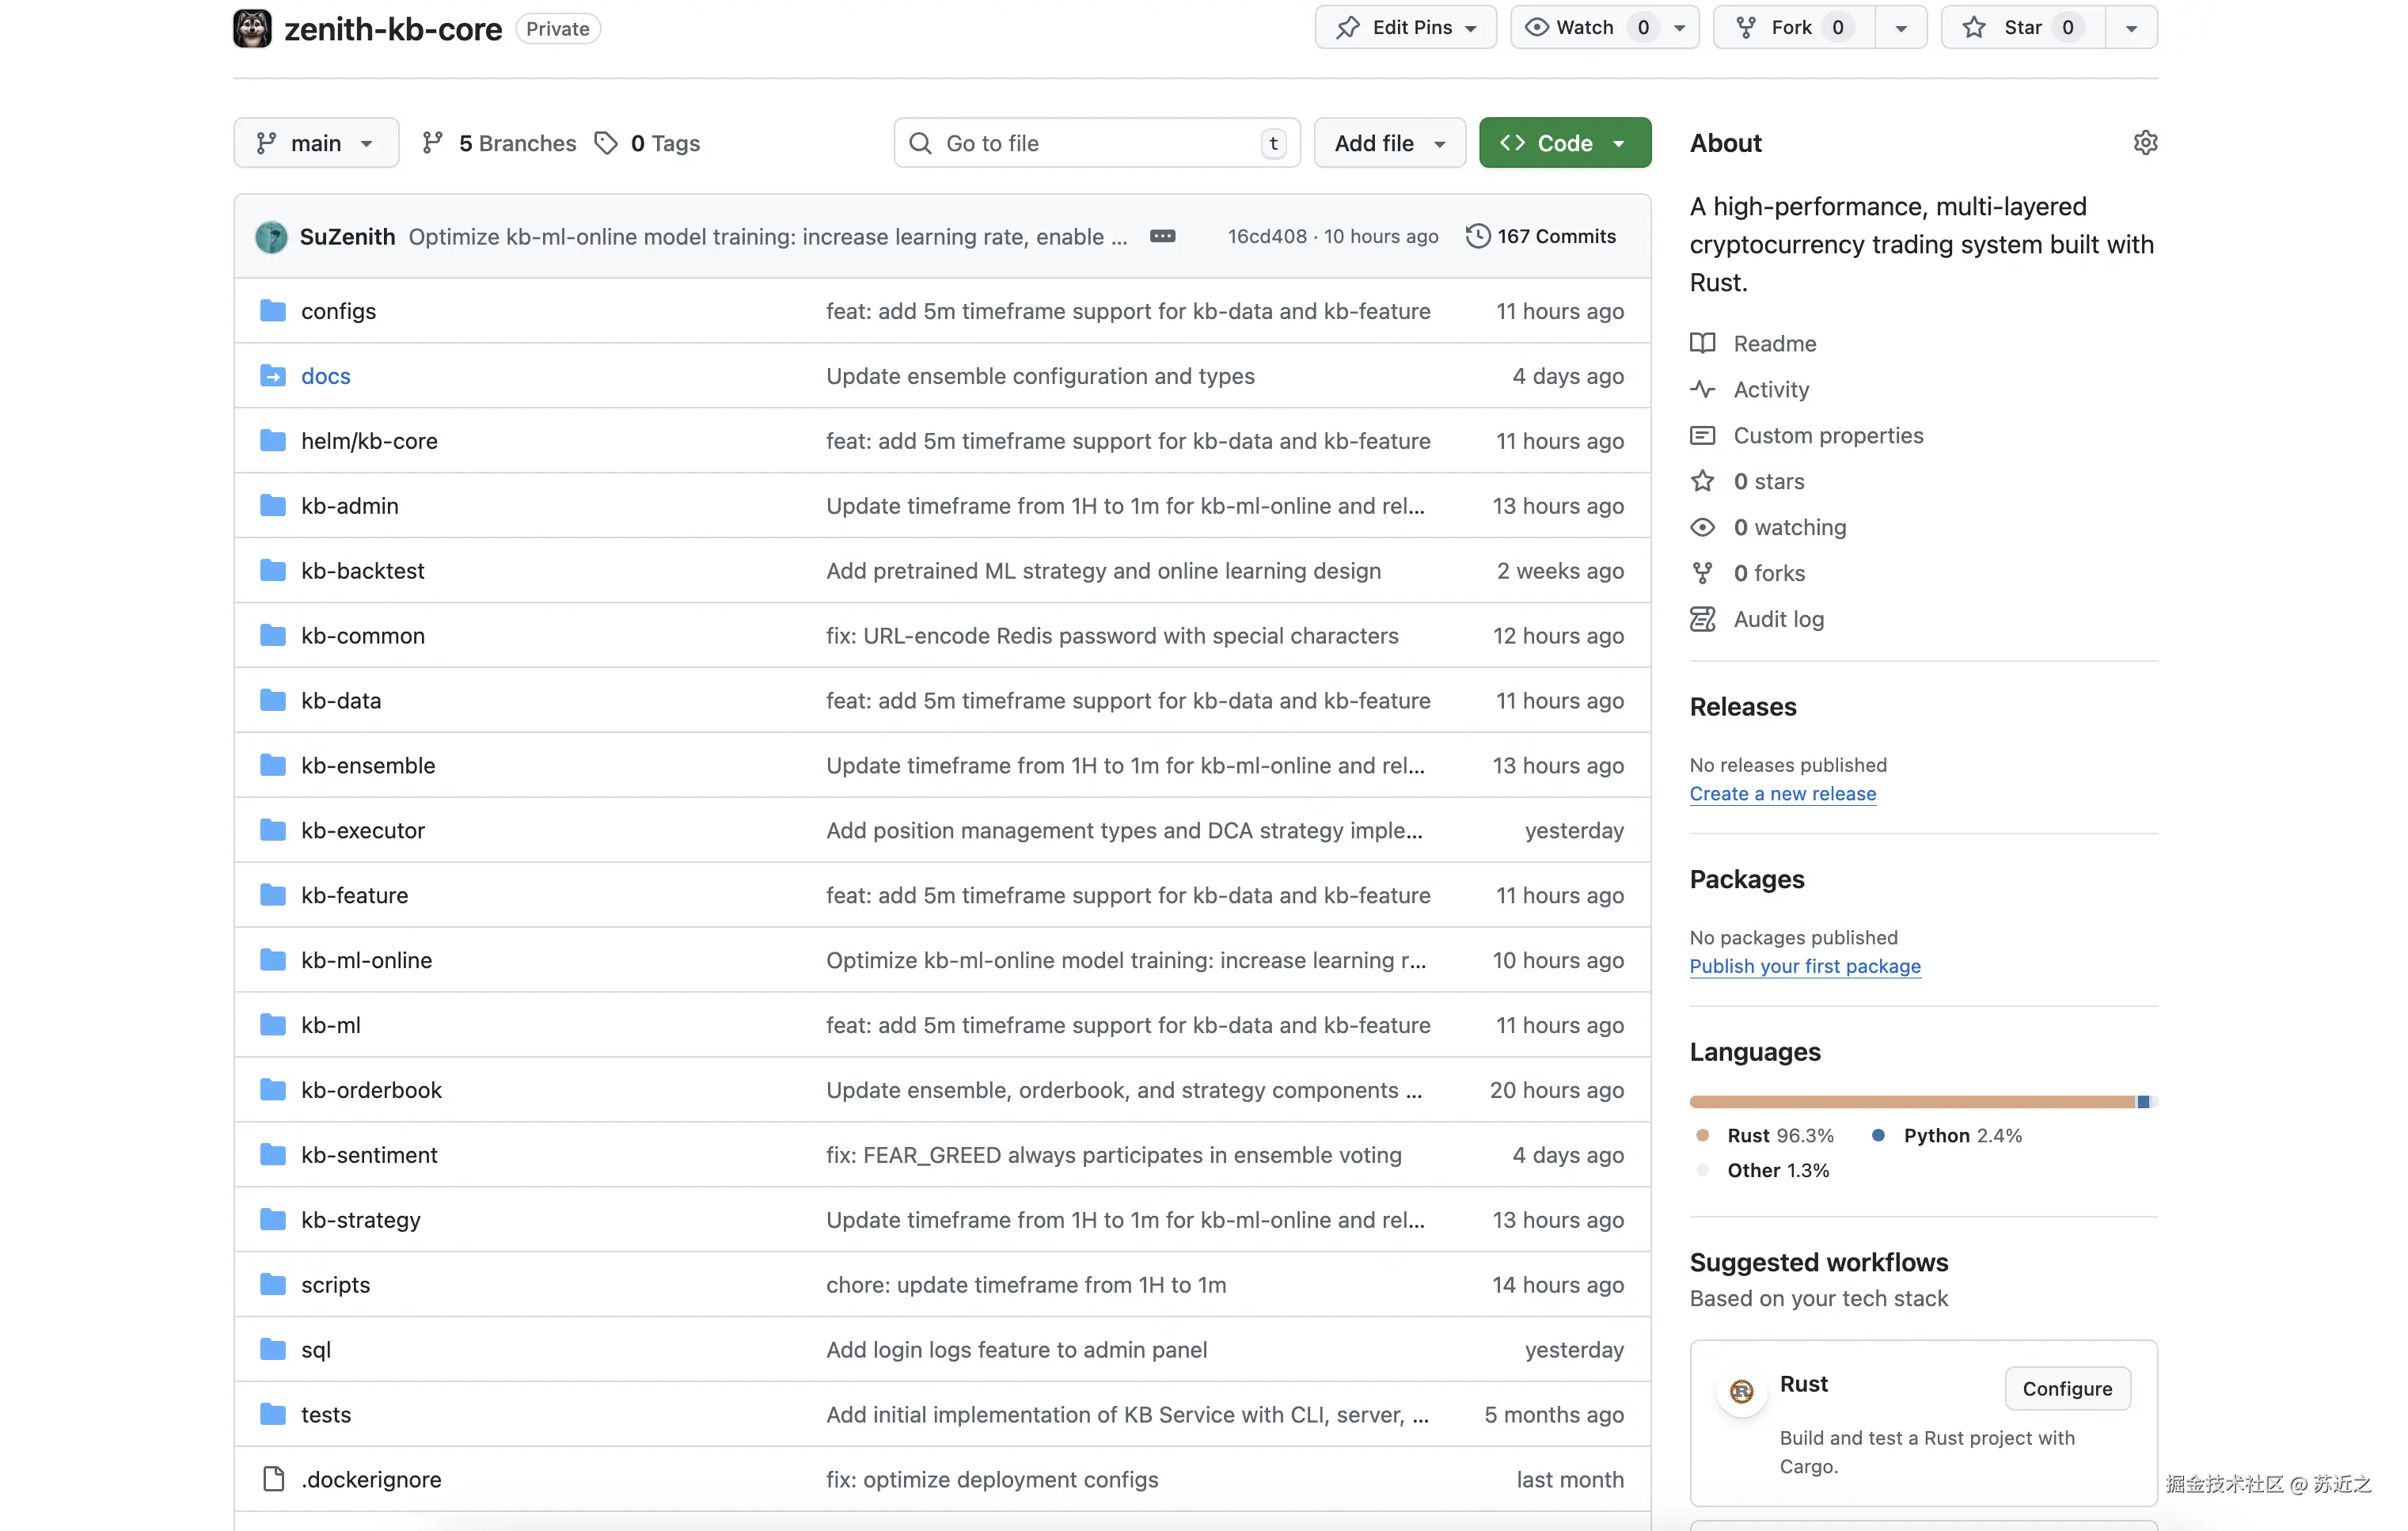Click the tag icon beside 0 Tags
Image resolution: width=2408 pixels, height=1531 pixels.
pyautogui.click(x=606, y=143)
